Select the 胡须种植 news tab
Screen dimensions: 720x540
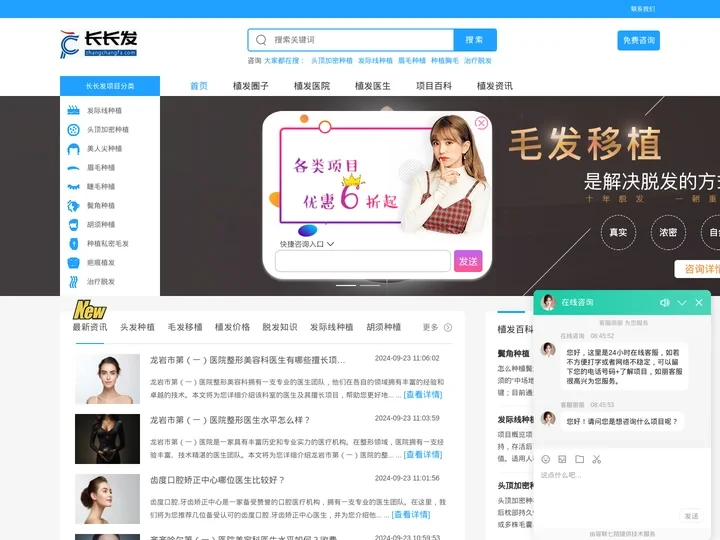point(383,327)
